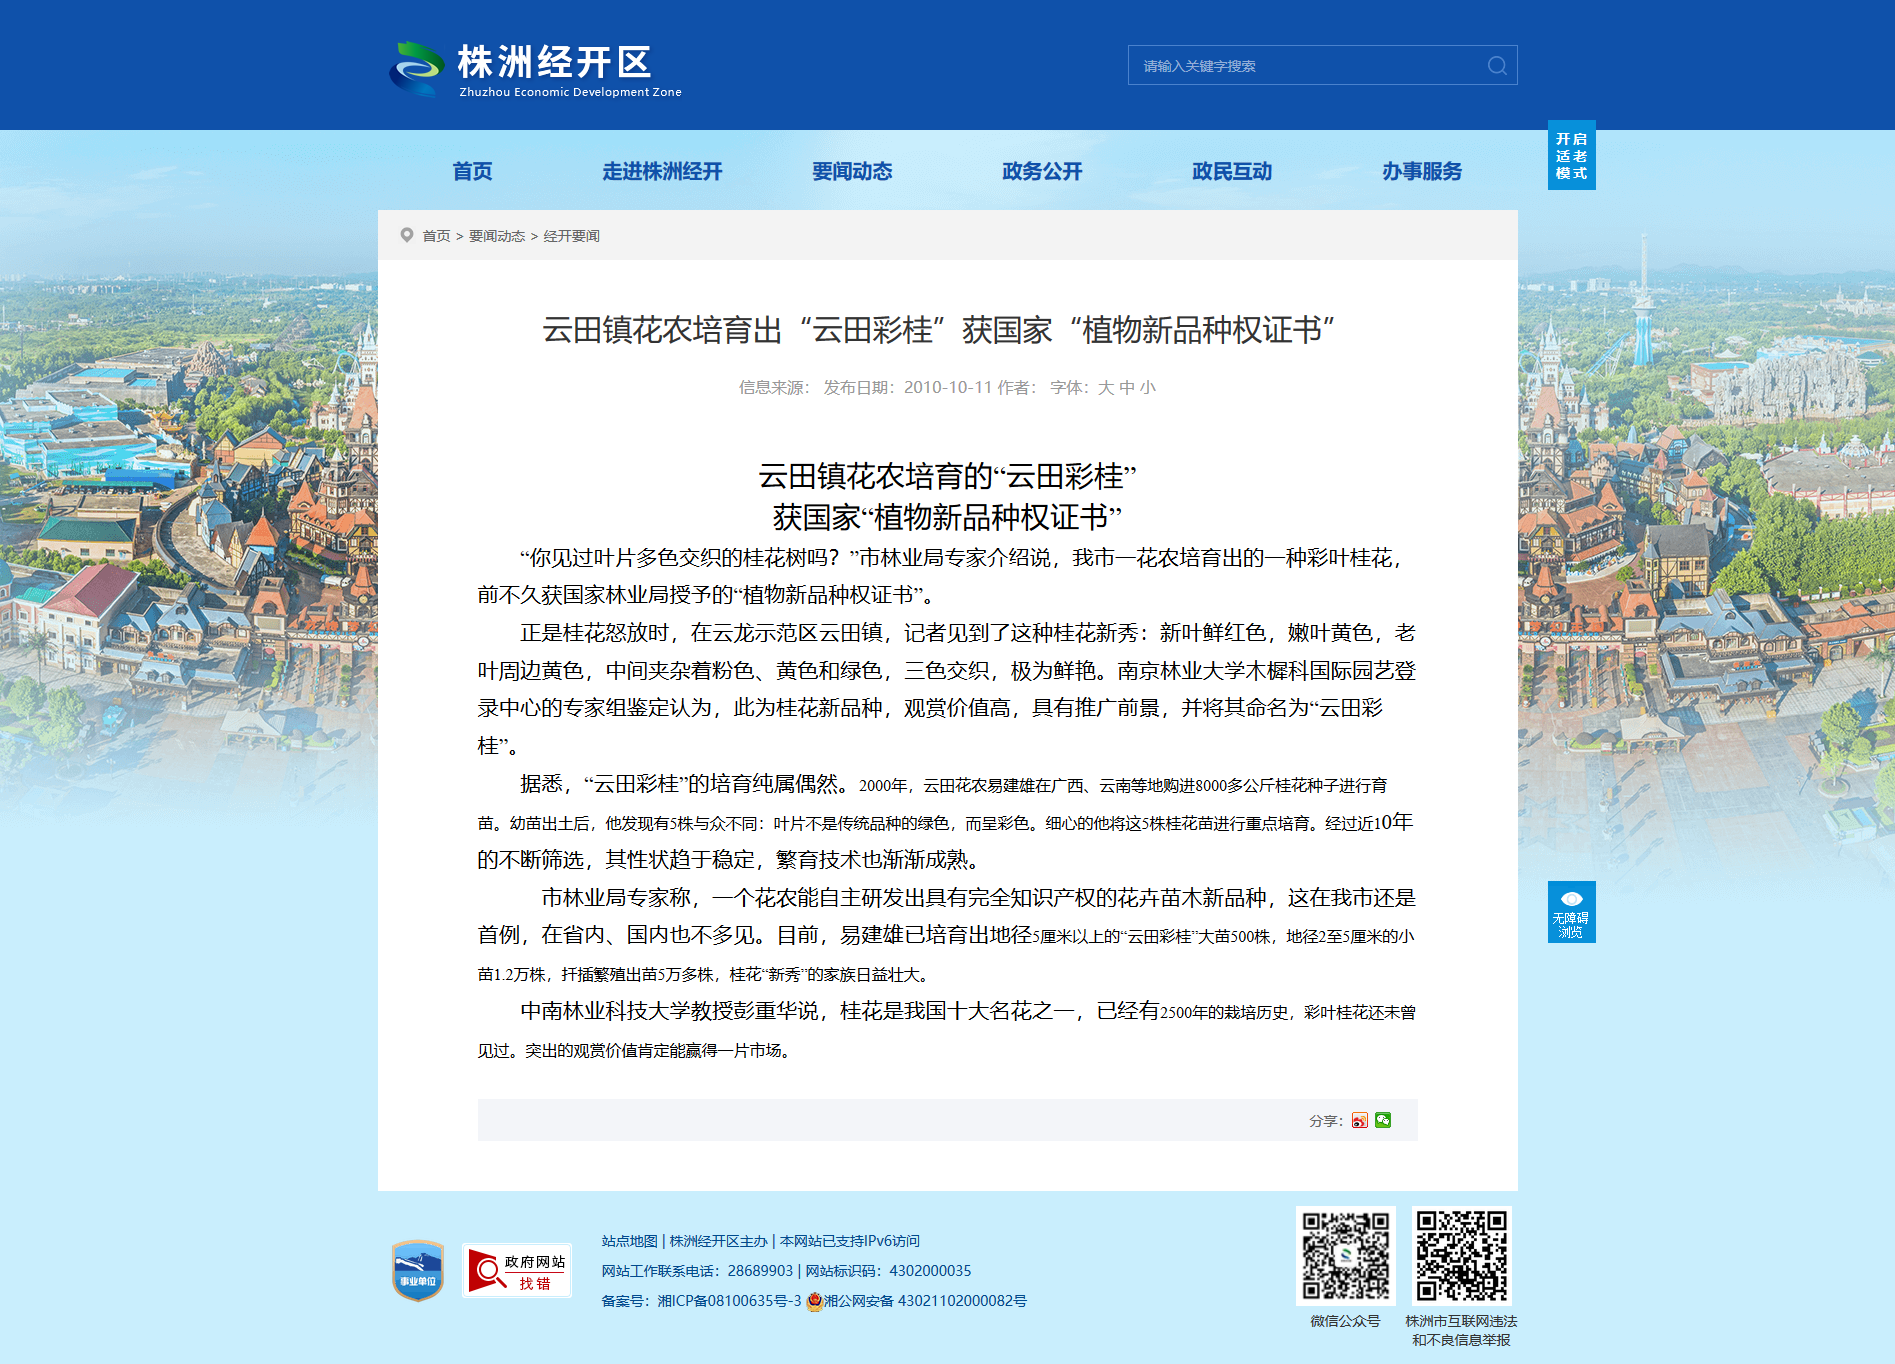Open the 站点地图 footer link

[629, 1241]
